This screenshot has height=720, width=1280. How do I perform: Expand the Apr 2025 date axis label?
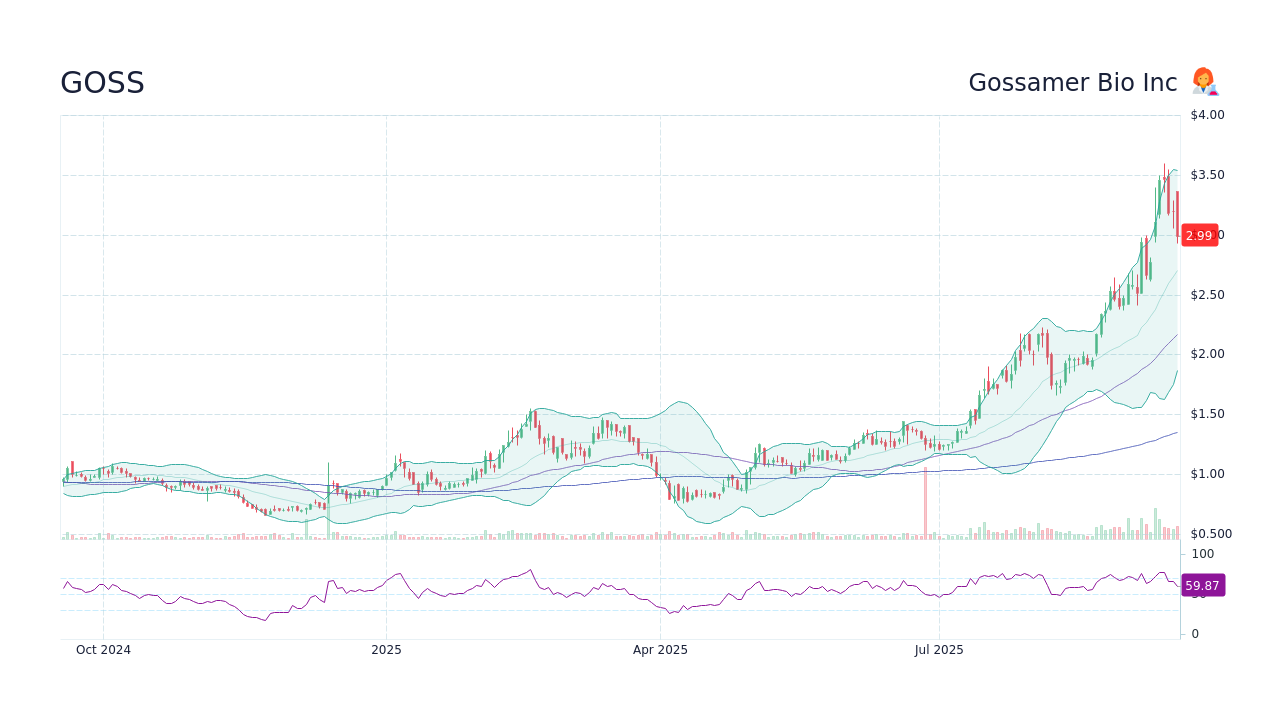click(660, 650)
